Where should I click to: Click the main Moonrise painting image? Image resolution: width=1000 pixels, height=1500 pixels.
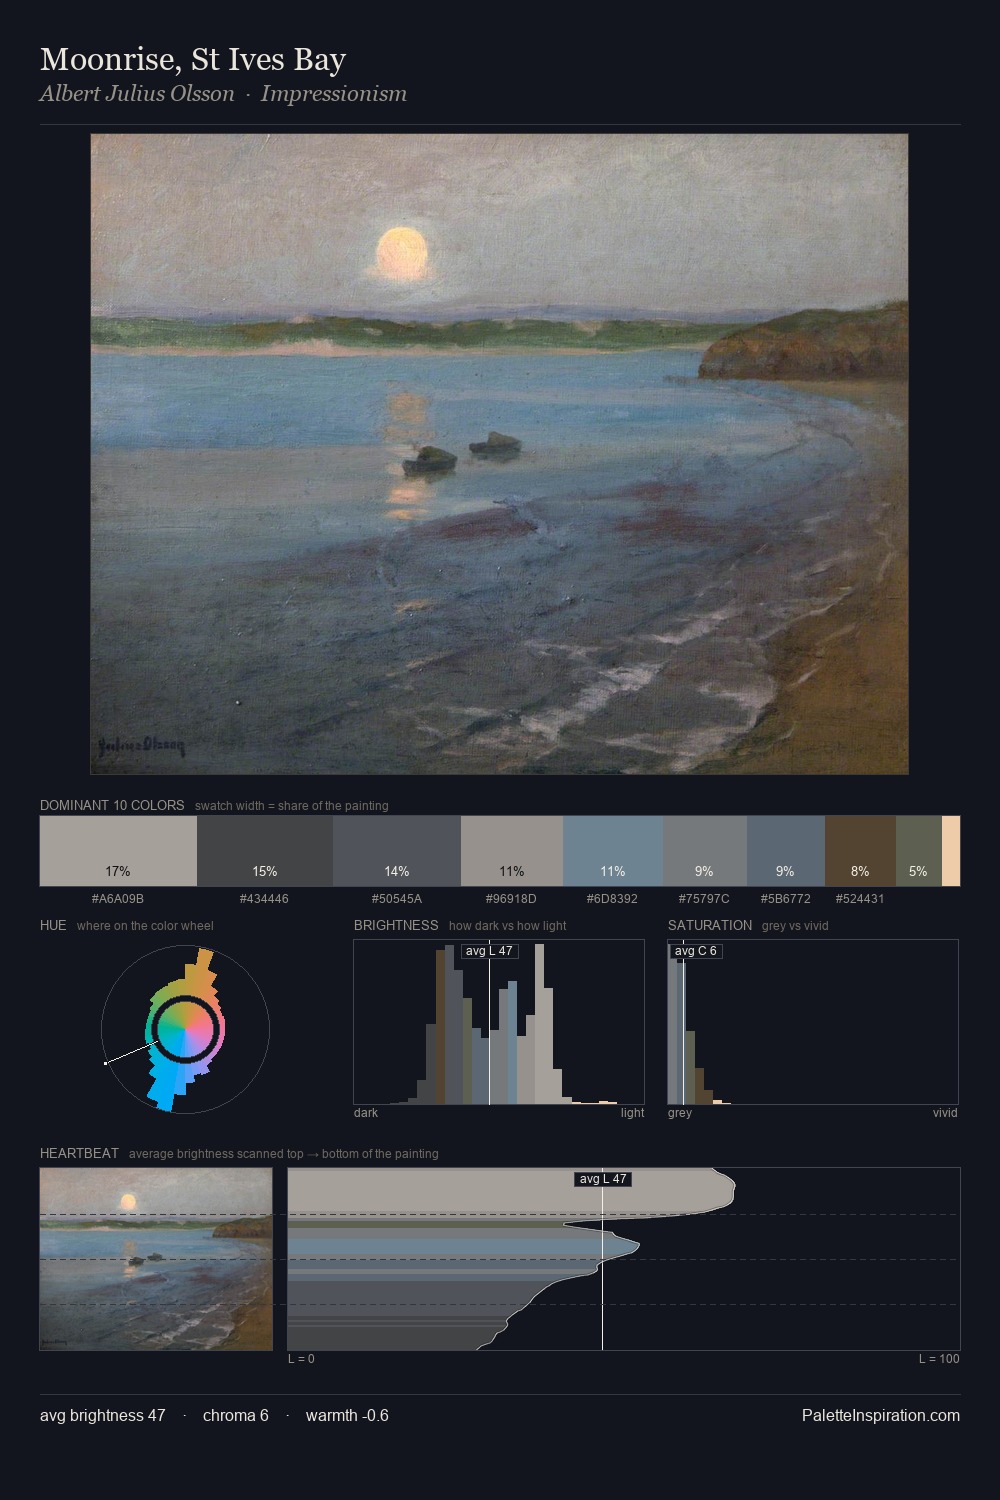(x=499, y=454)
